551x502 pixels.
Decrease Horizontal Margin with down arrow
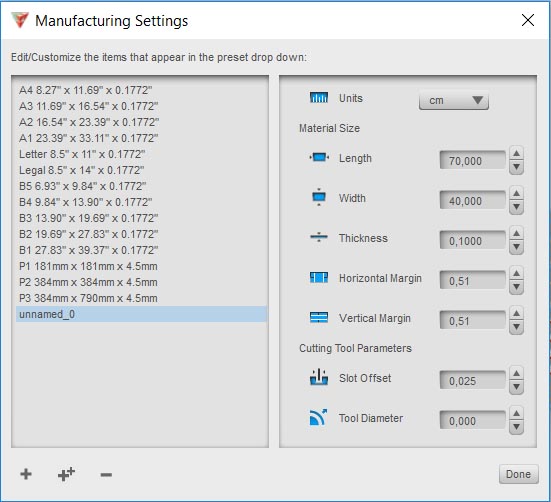[x=516, y=287]
